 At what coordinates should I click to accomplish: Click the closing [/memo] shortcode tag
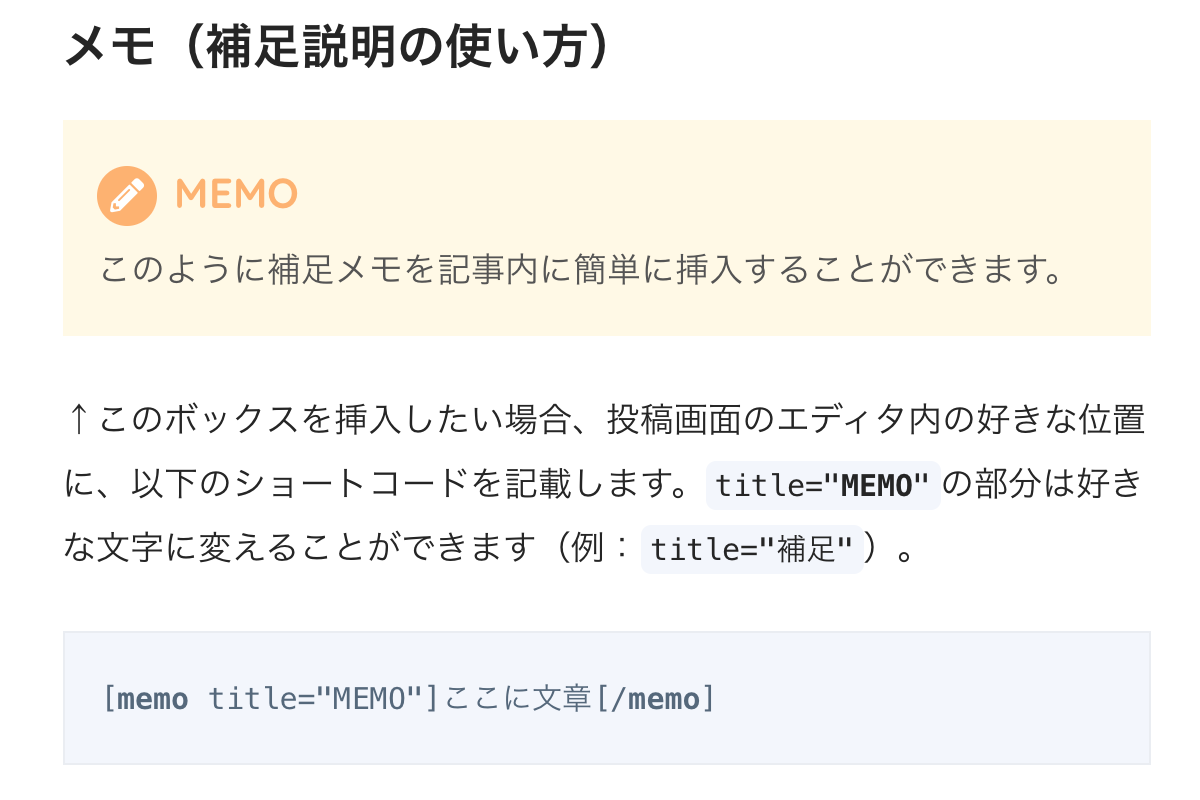click(655, 698)
